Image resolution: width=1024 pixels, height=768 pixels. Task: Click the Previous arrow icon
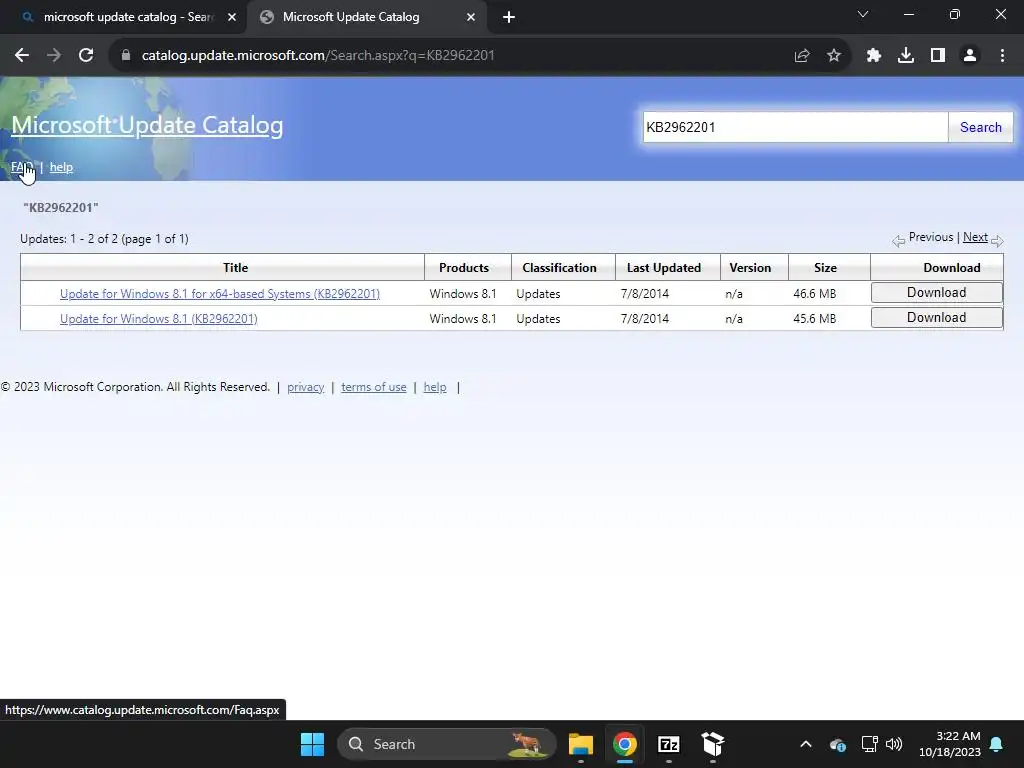point(899,241)
